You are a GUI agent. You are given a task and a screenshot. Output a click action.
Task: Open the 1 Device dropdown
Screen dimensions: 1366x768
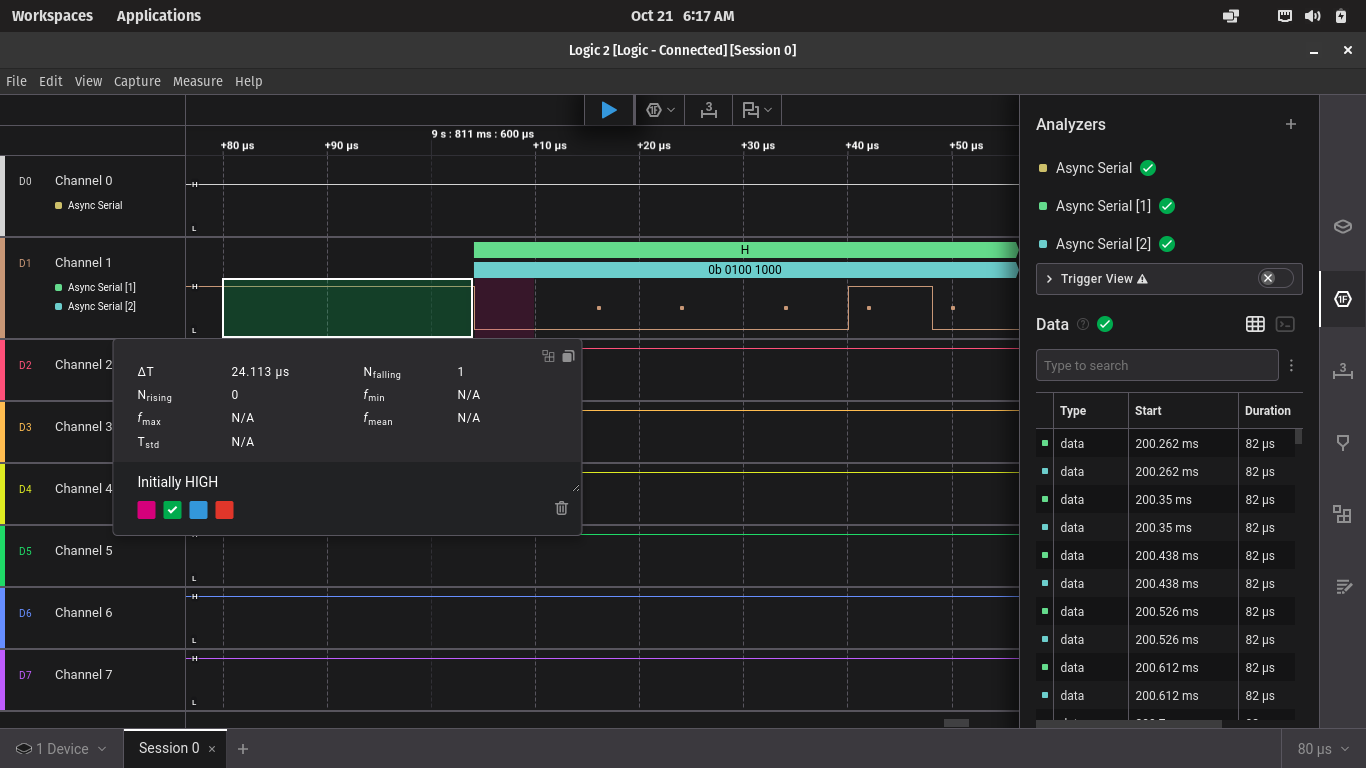62,749
